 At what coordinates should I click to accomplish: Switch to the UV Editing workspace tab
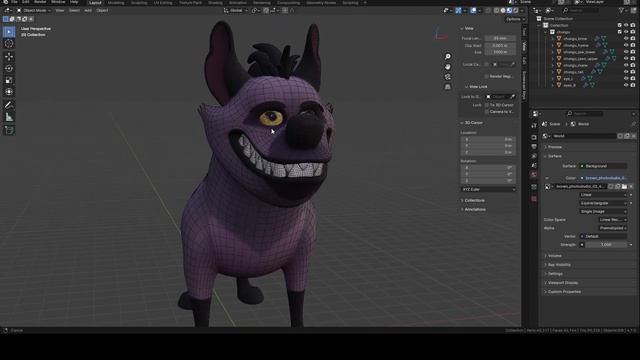point(163,3)
